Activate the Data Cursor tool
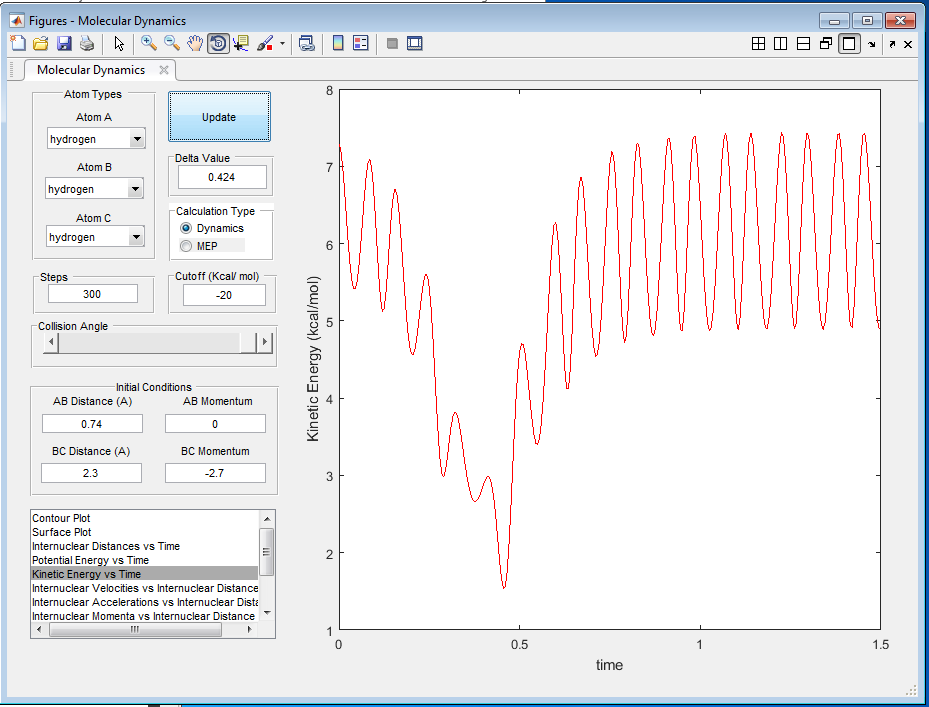Viewport: 929px width, 707px height. pos(241,43)
